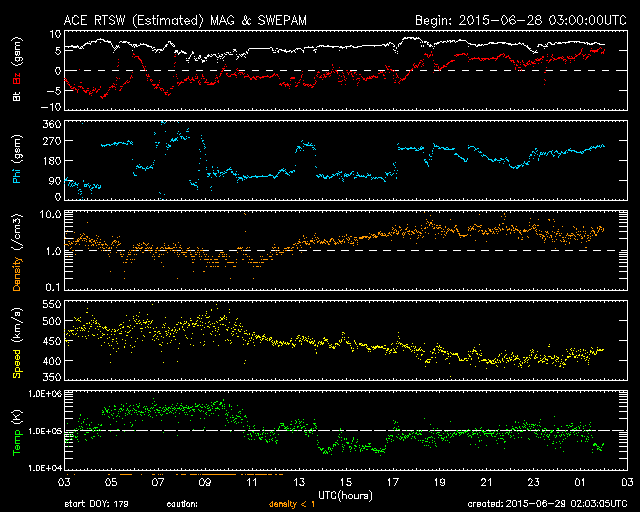Click the '450' tick on Speed axis
640x512 pixels.
[52, 341]
